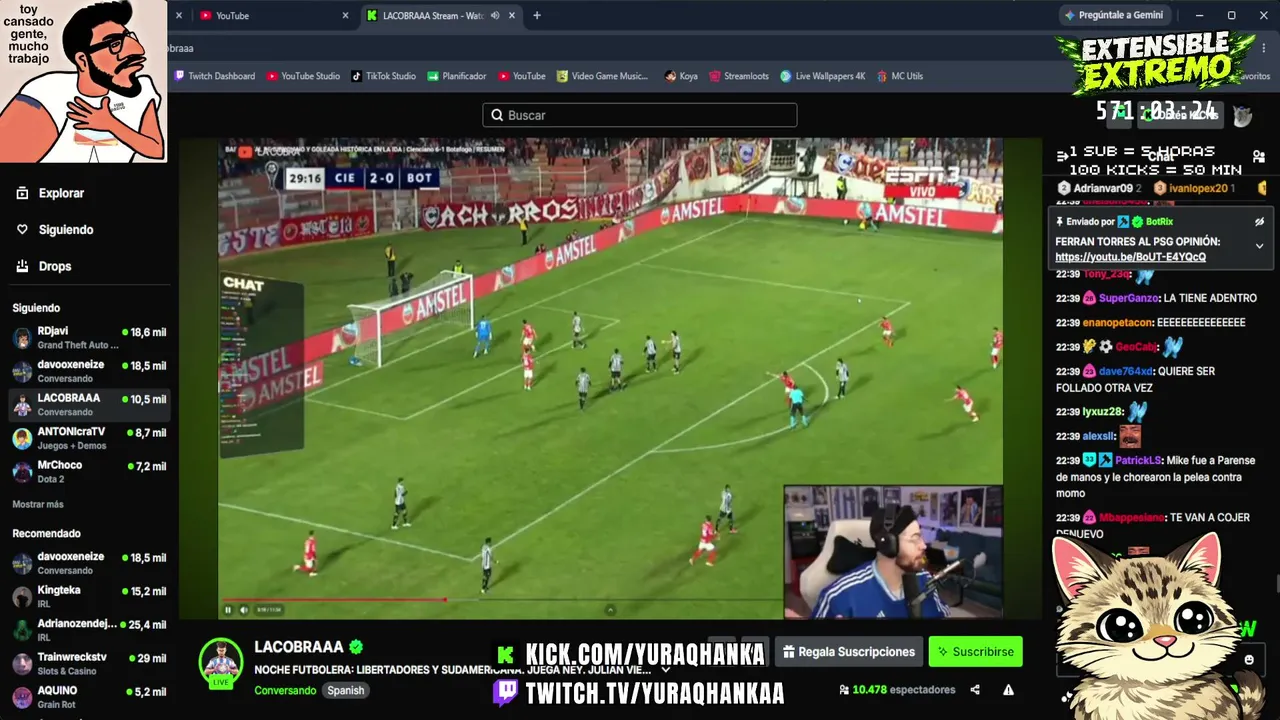Open the Drops section
Screen dimensions: 1280x720
43,266
